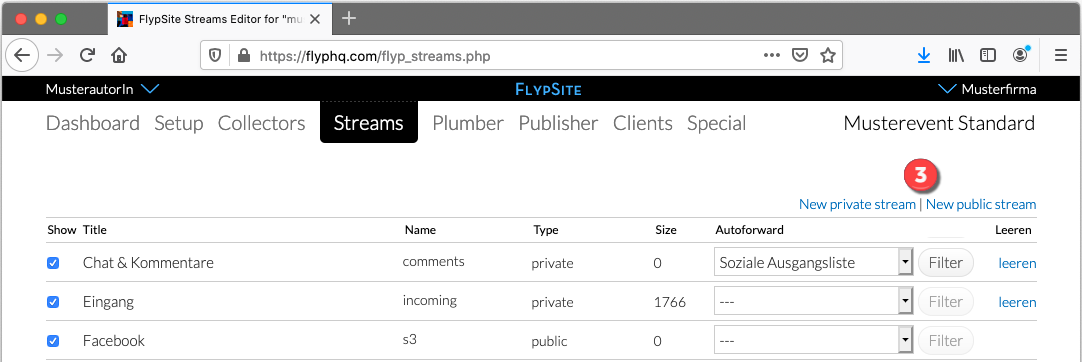
Task: Toggle Show checkbox for Facebook stream
Action: click(x=52, y=341)
